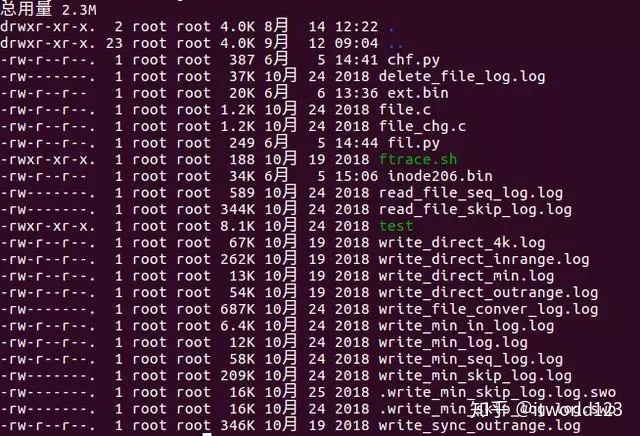Screen dimensions: 640x436
Task: Select the write_direct_4k.log entry
Action: [462, 243]
